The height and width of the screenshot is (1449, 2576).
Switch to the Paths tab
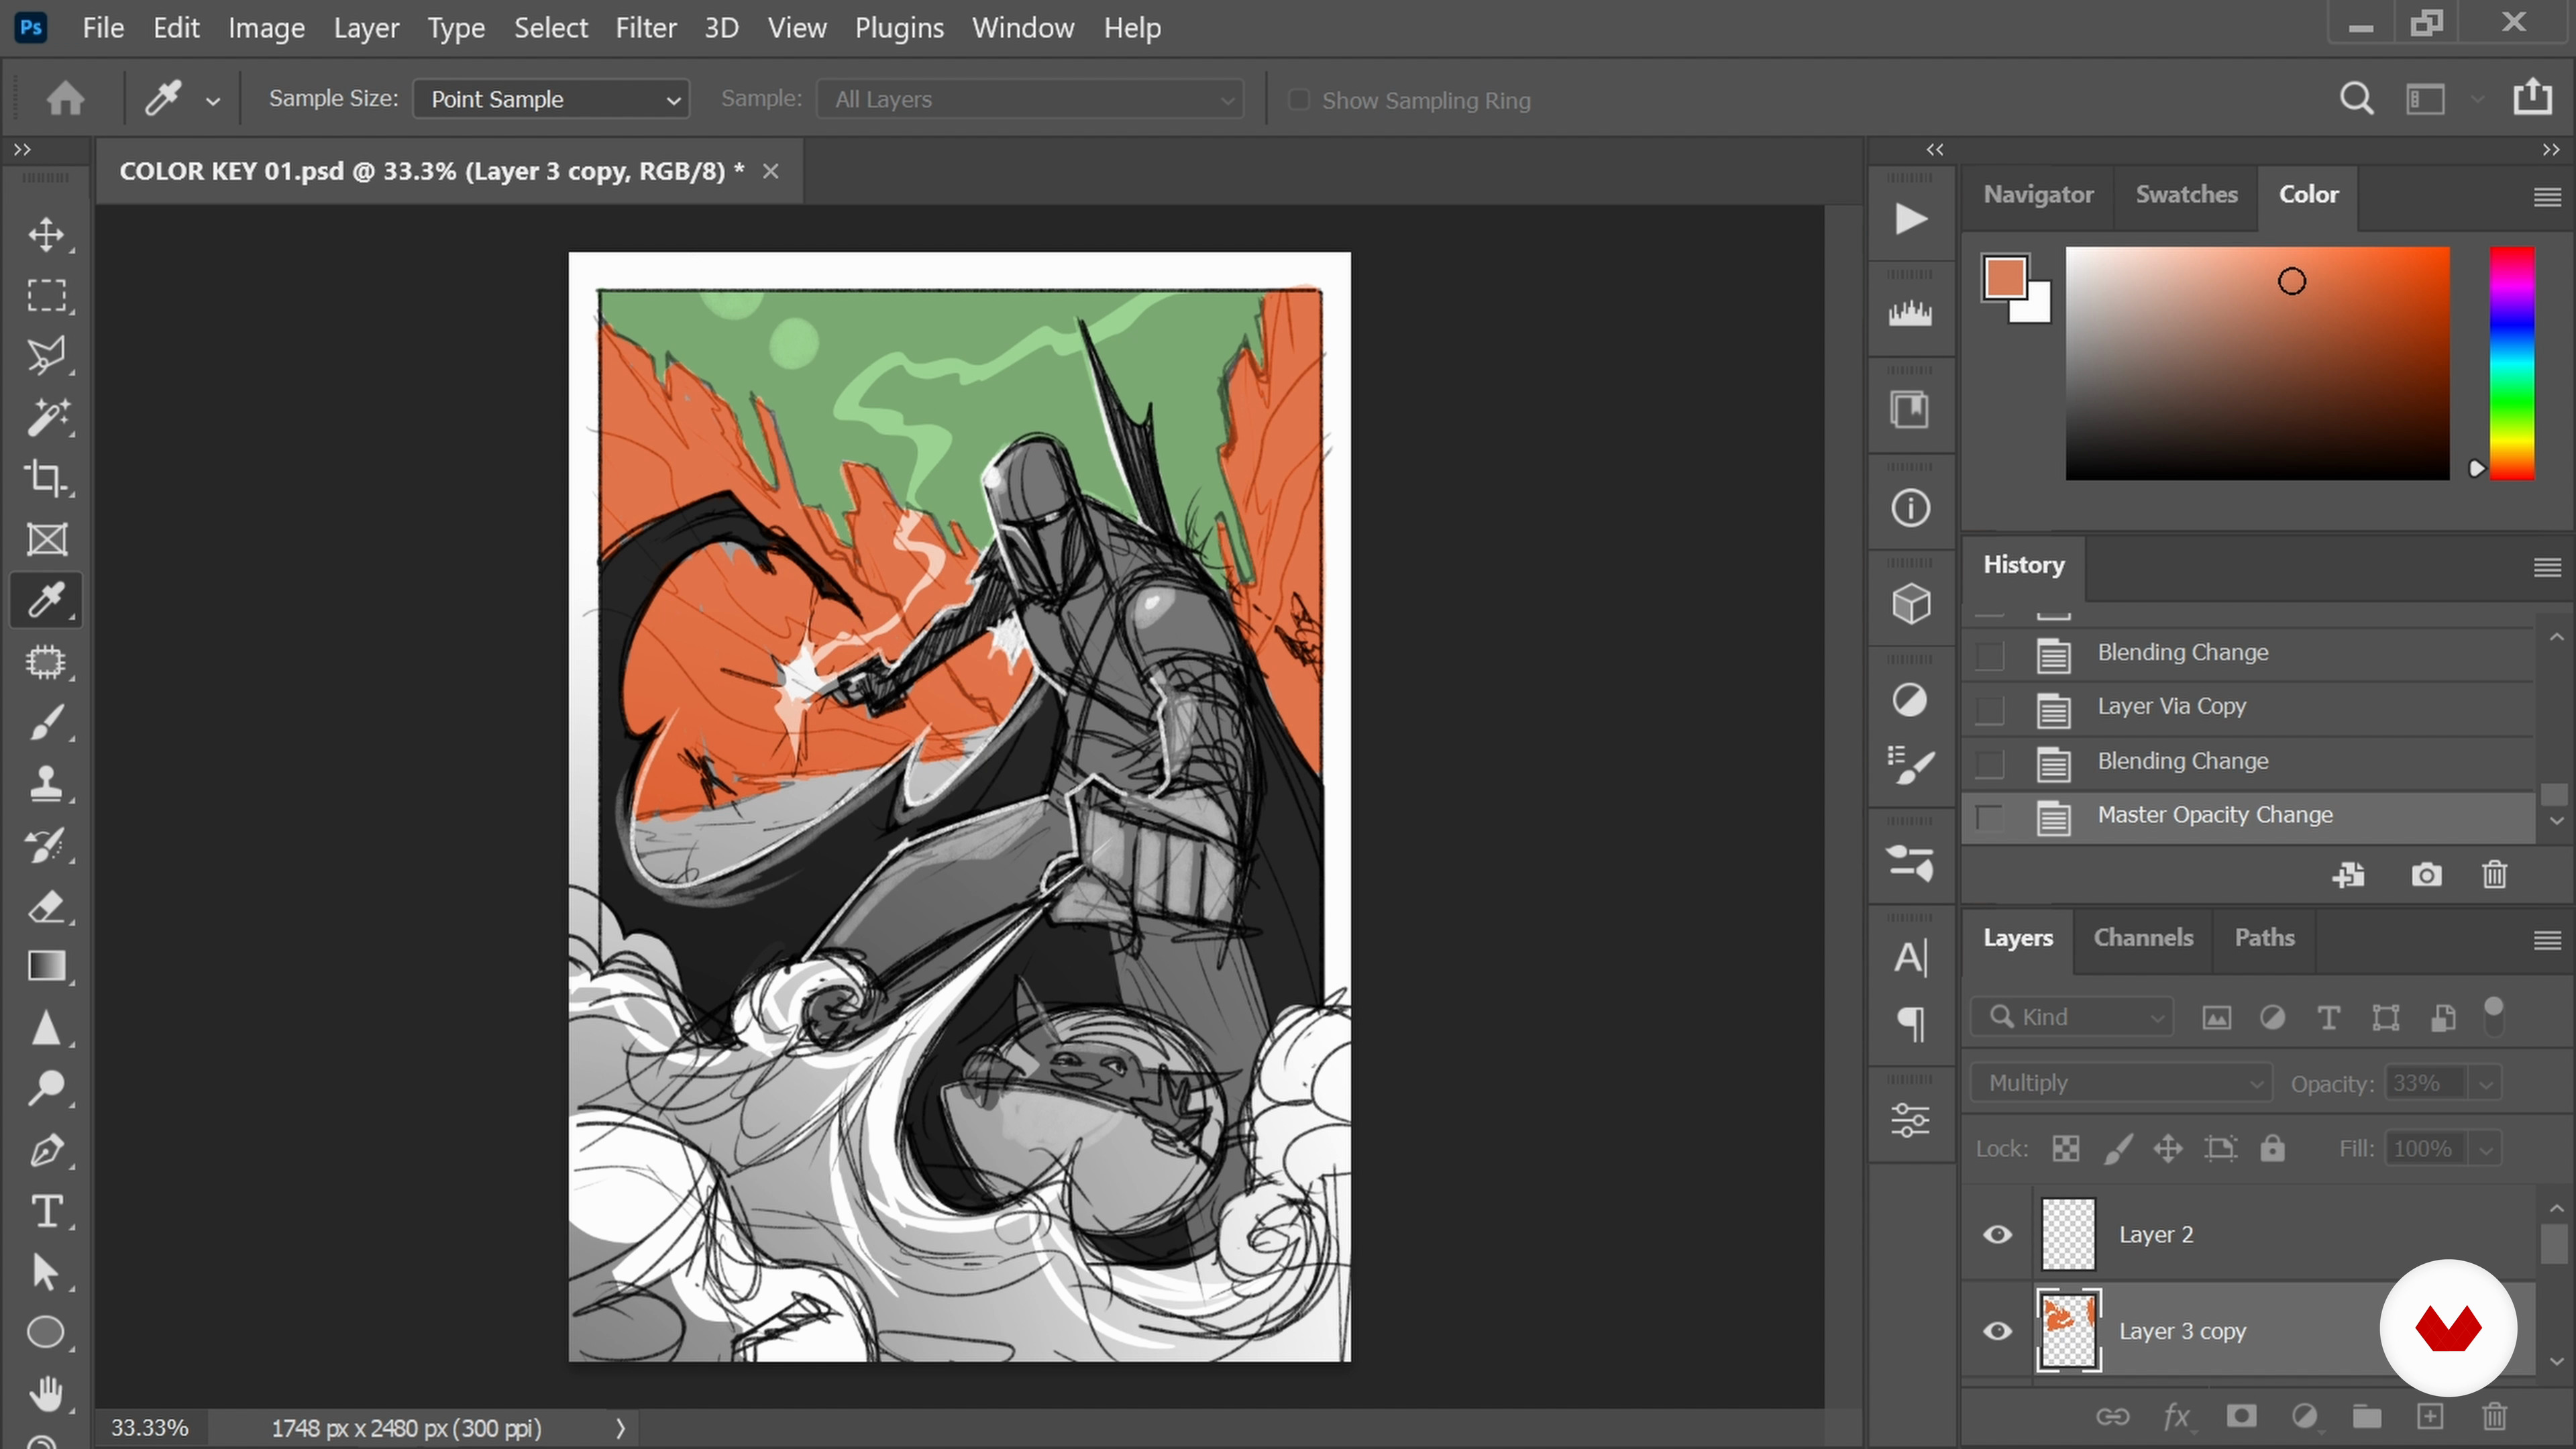tap(2264, 938)
